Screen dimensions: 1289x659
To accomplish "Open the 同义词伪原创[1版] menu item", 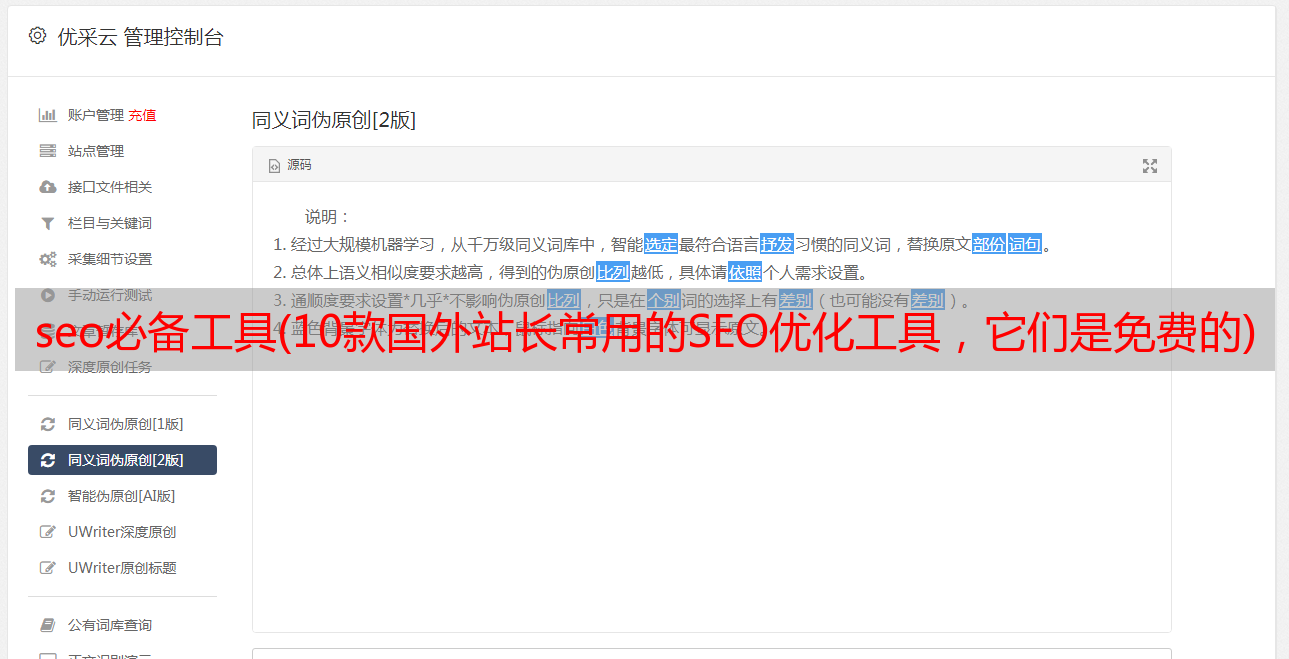I will [x=122, y=424].
